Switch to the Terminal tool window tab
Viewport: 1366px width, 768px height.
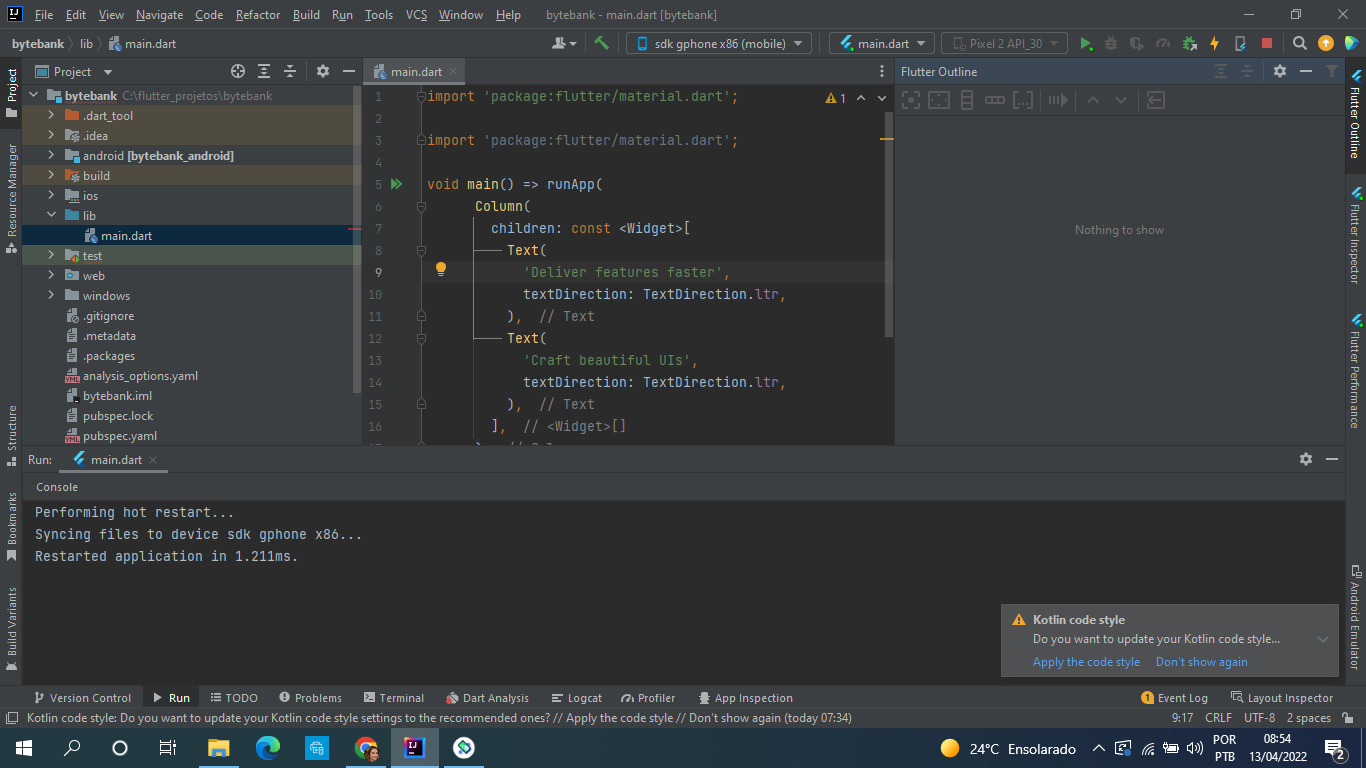394,698
